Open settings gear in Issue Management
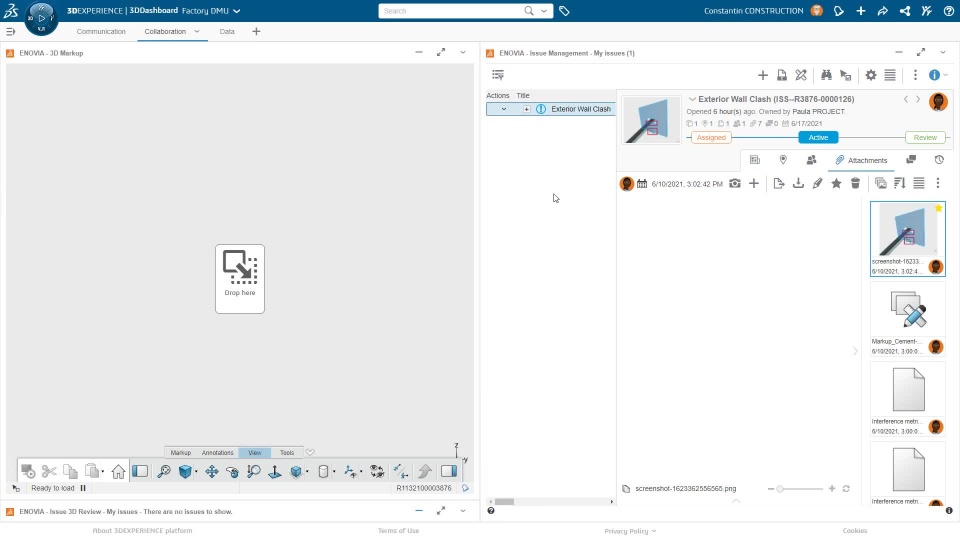960x540 pixels. pyautogui.click(x=871, y=75)
